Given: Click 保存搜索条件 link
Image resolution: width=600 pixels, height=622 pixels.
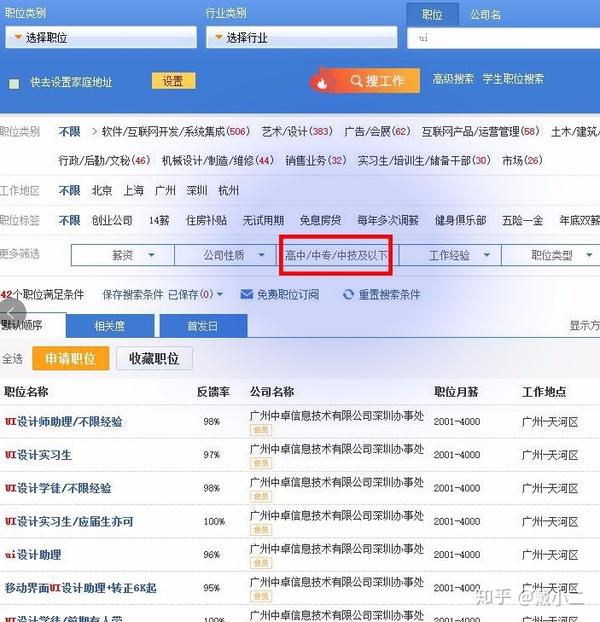Looking at the screenshot, I should click(133, 294).
